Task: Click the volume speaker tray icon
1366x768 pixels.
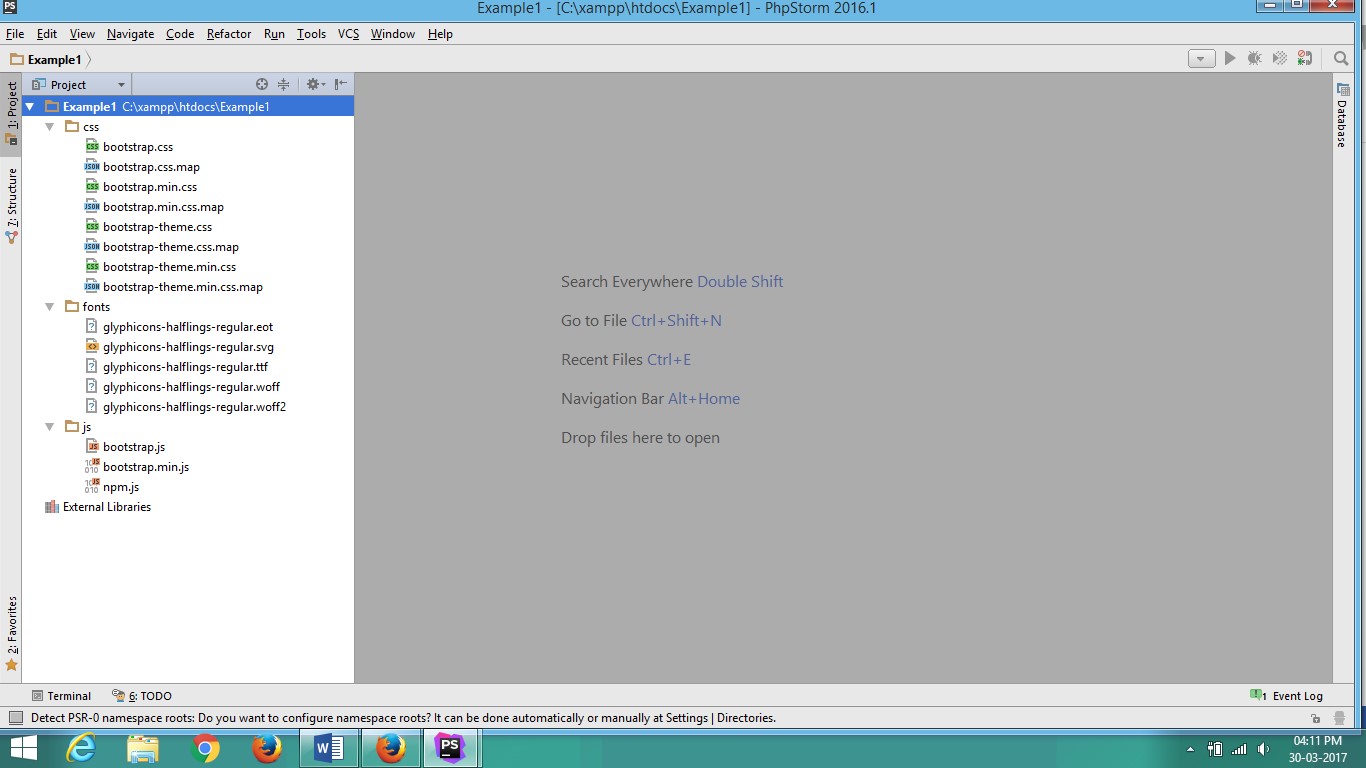Action: pyautogui.click(x=1264, y=749)
